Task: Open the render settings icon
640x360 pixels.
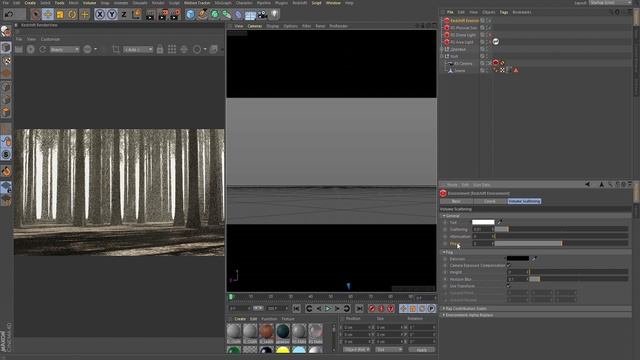Action: (x=175, y=15)
